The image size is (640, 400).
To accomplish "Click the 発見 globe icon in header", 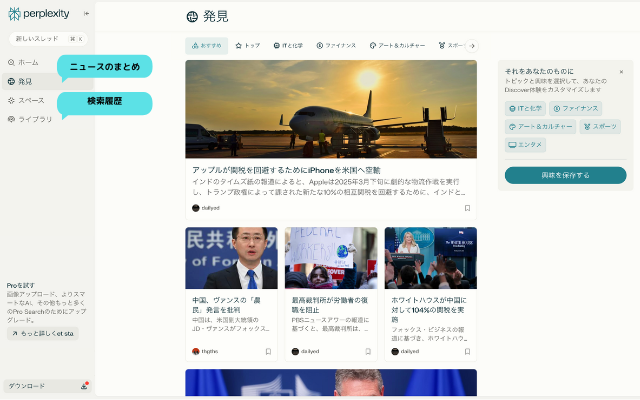I will [x=192, y=17].
